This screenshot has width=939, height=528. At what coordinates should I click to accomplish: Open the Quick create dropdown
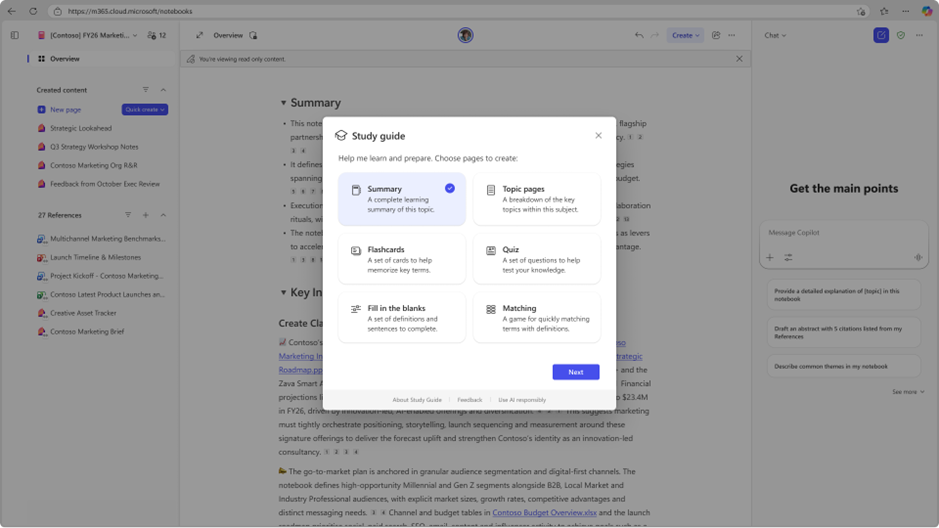click(145, 110)
